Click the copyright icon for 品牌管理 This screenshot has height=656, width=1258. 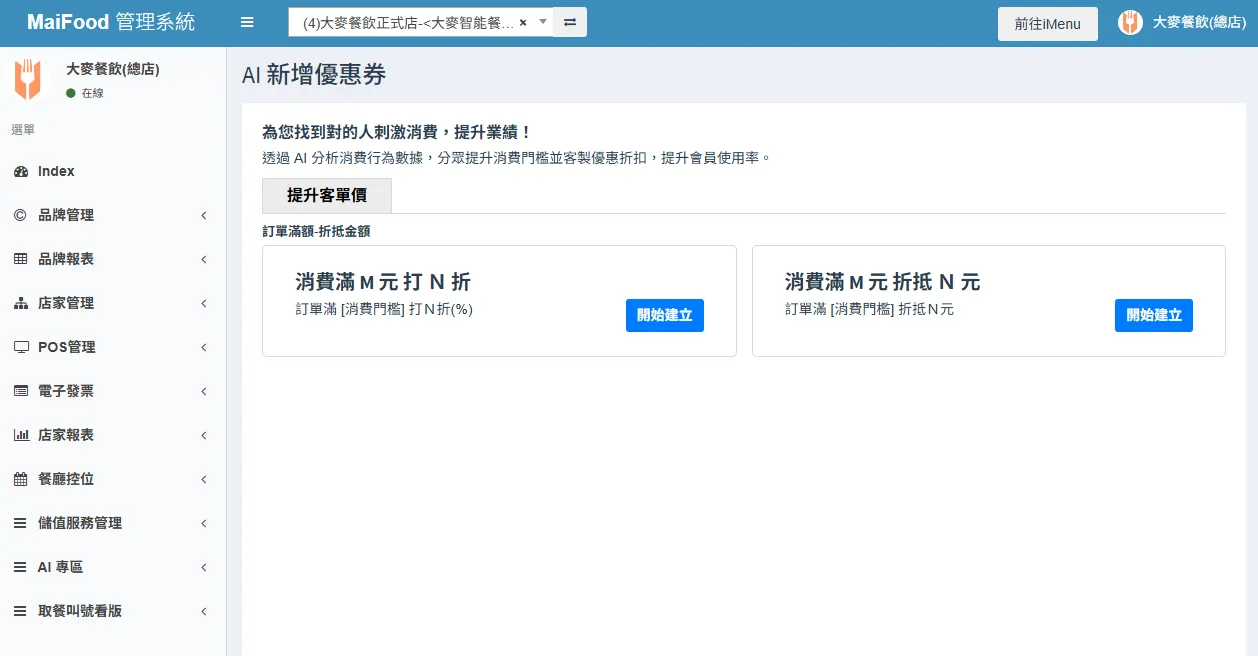point(20,215)
